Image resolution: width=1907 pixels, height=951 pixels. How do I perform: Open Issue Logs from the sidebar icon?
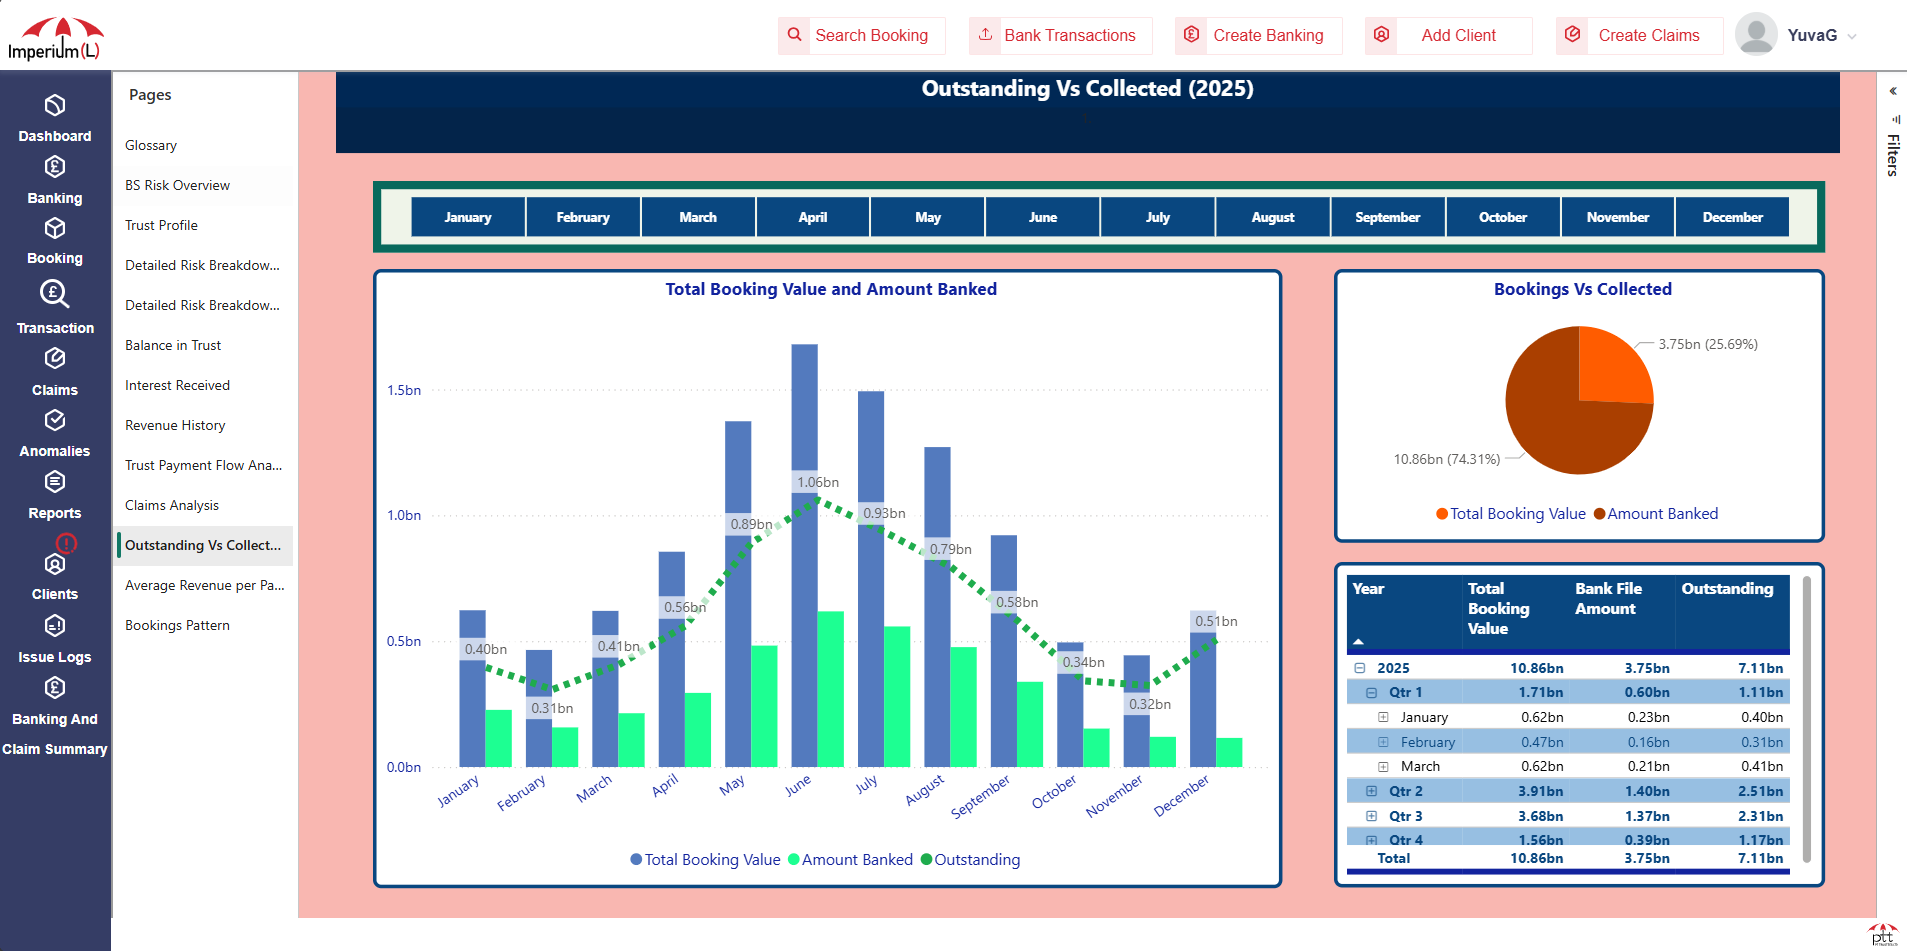pyautogui.click(x=55, y=626)
